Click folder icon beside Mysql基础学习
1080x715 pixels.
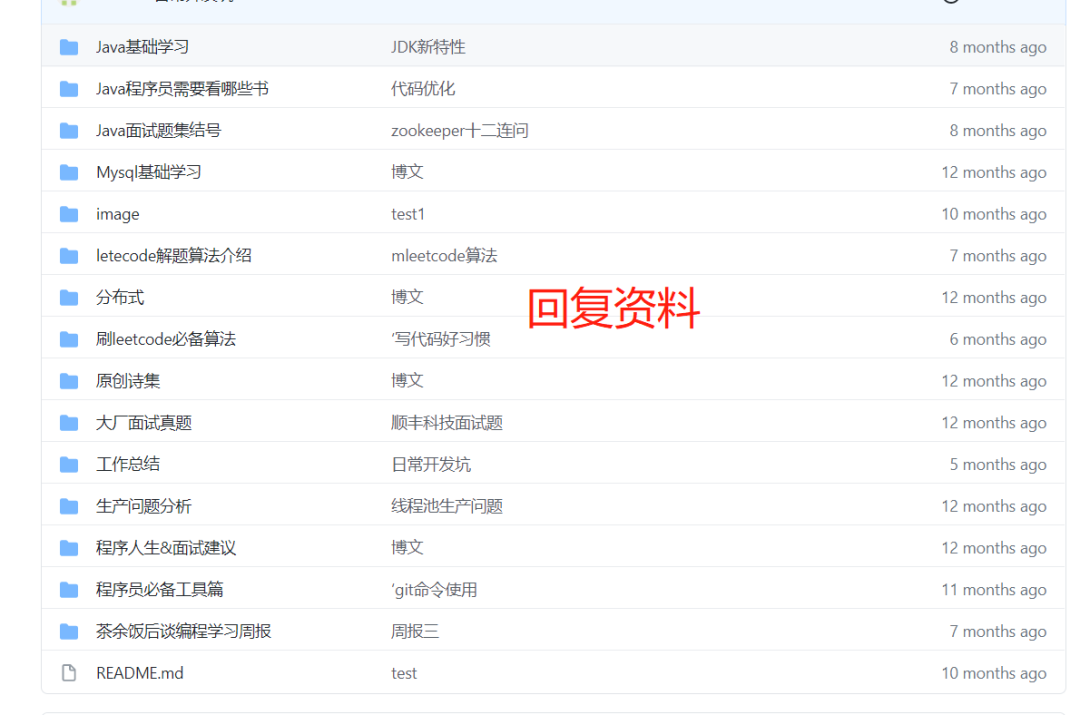69,172
